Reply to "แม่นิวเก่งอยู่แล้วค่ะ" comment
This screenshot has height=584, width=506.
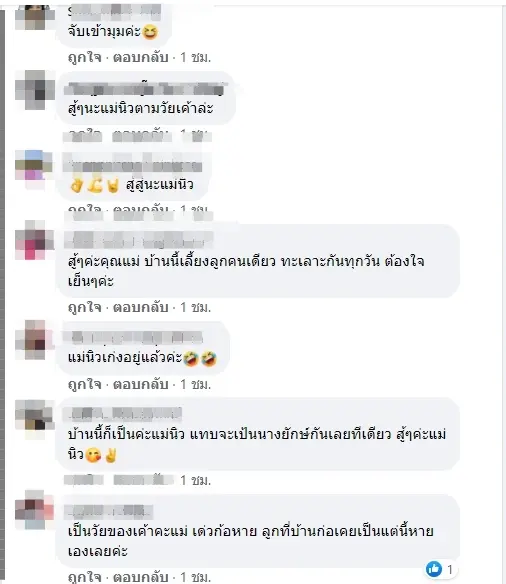coord(141,384)
